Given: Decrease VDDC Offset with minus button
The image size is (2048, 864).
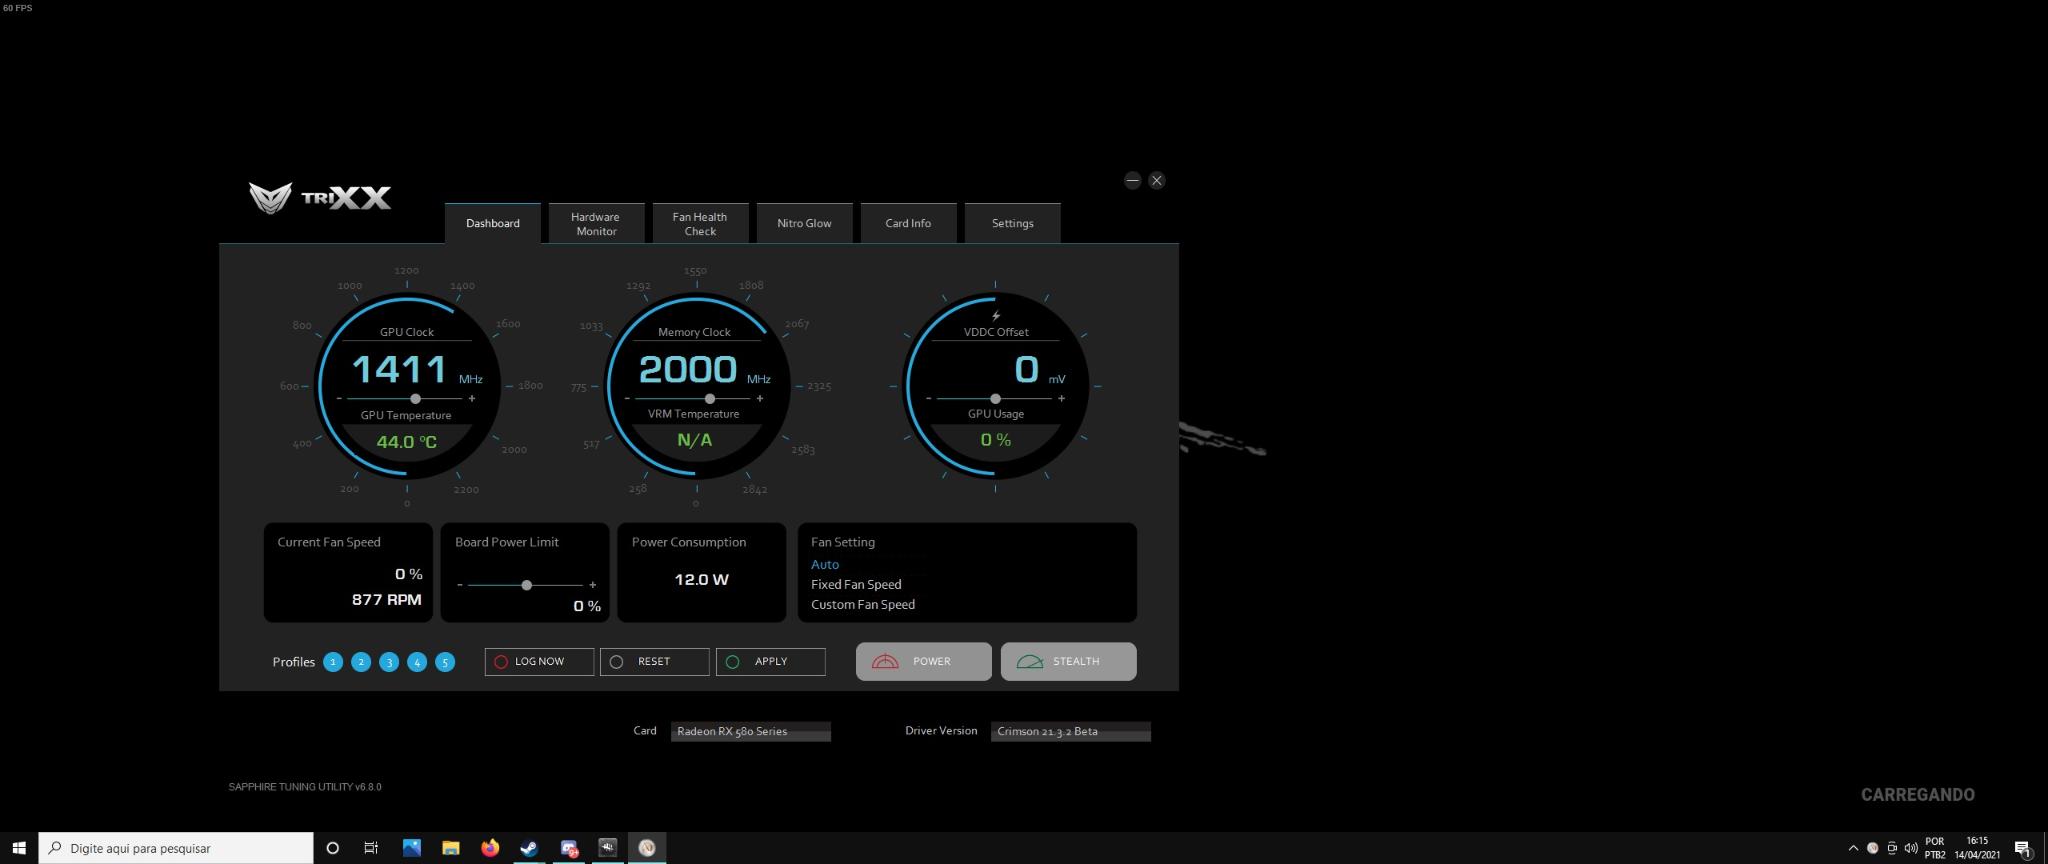Looking at the screenshot, I should (929, 398).
